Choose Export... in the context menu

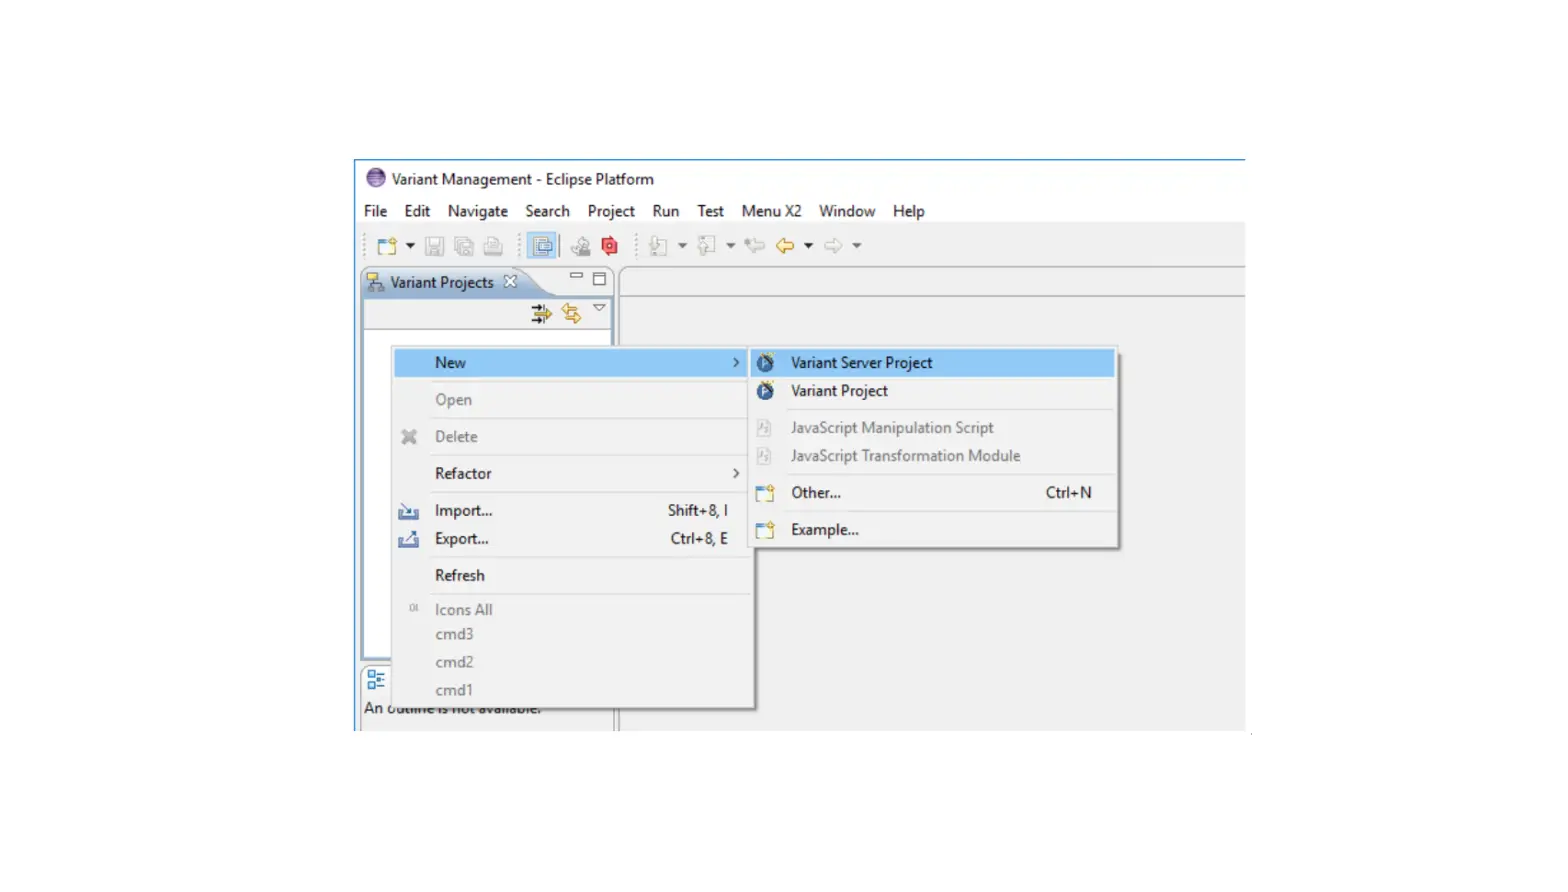click(x=570, y=539)
